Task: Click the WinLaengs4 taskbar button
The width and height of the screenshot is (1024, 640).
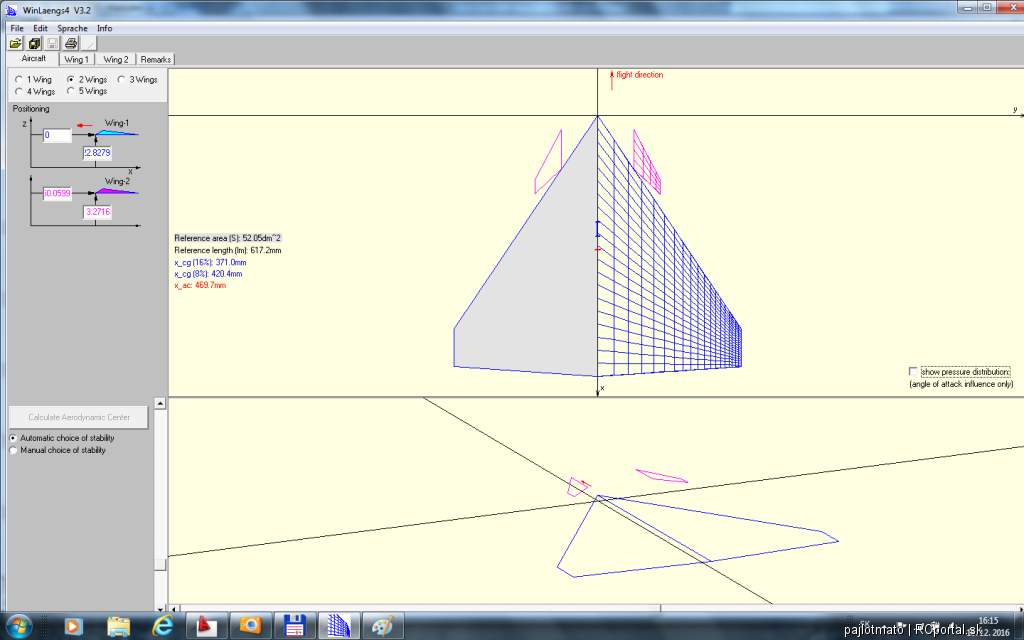Action: [x=339, y=626]
